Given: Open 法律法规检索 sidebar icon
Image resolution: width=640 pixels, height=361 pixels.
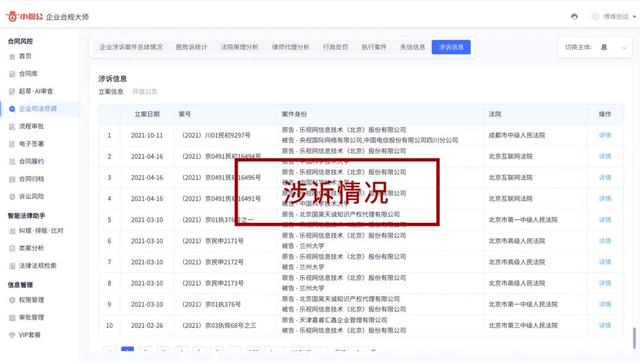Looking at the screenshot, I should tap(12, 266).
